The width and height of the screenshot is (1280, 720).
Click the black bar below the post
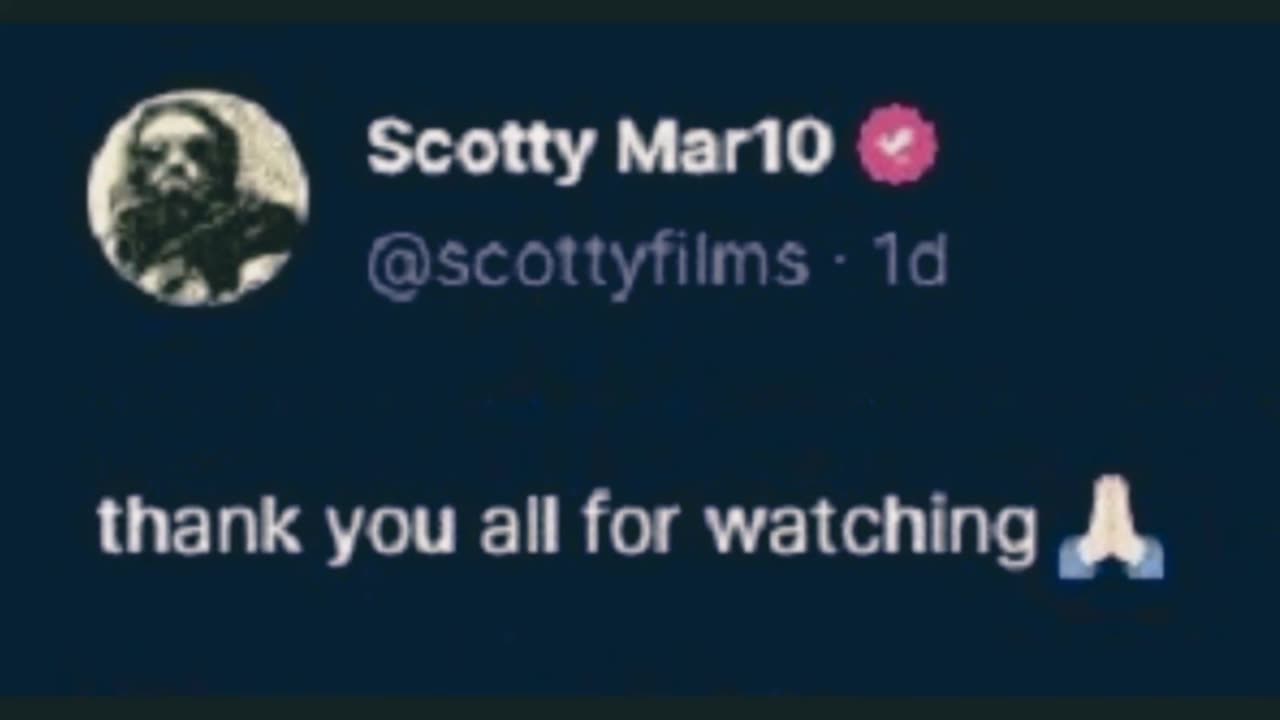[640, 708]
